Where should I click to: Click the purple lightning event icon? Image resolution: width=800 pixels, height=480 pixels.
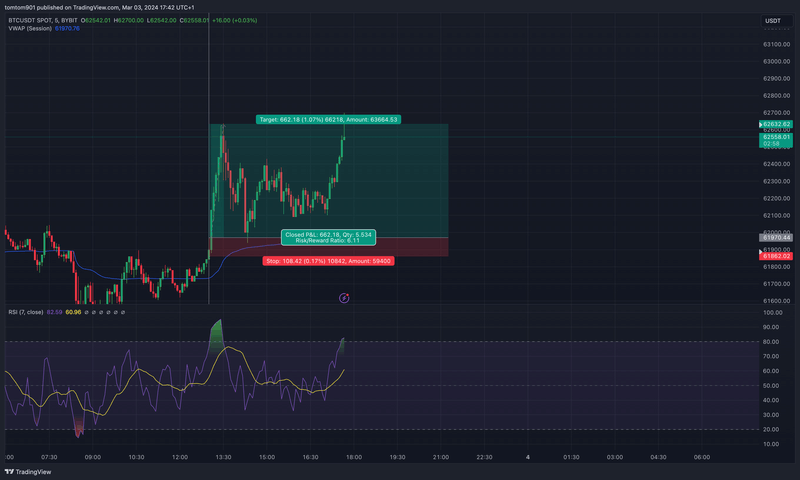[344, 298]
